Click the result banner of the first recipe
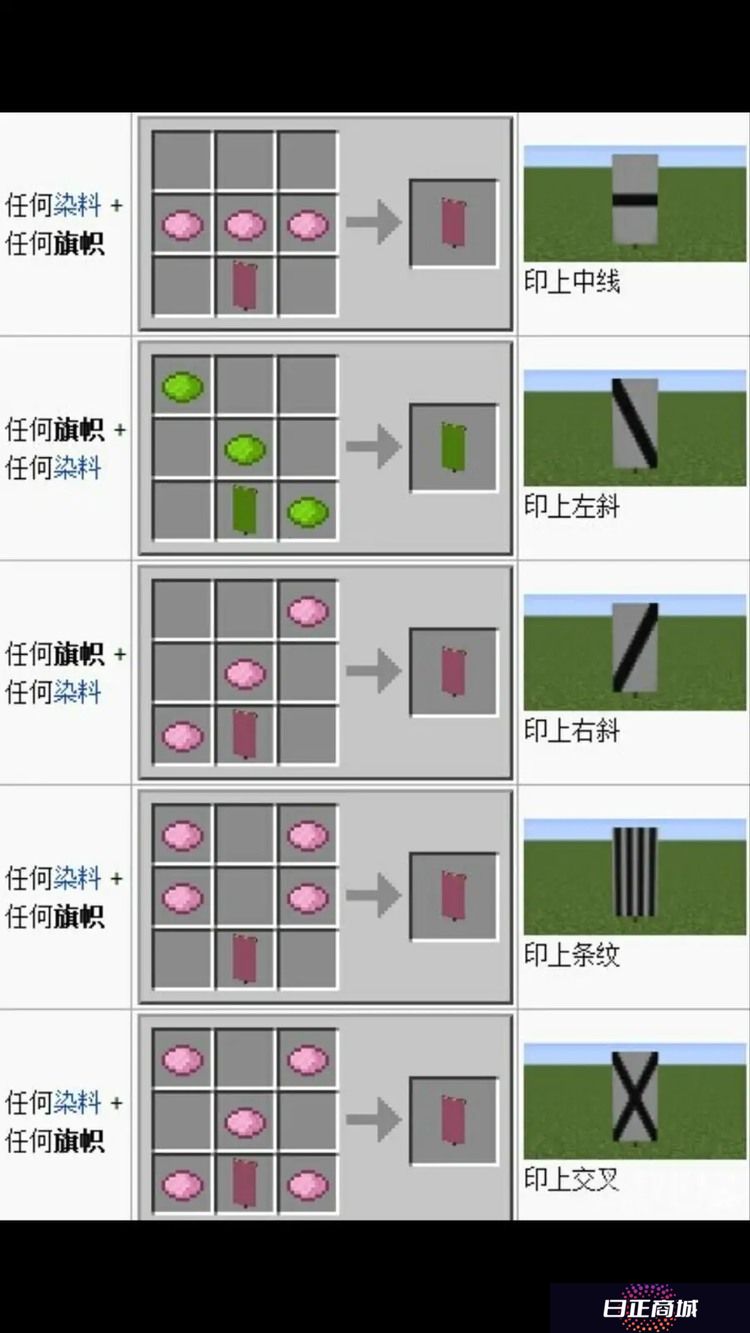The width and height of the screenshot is (750, 1333). 453,222
